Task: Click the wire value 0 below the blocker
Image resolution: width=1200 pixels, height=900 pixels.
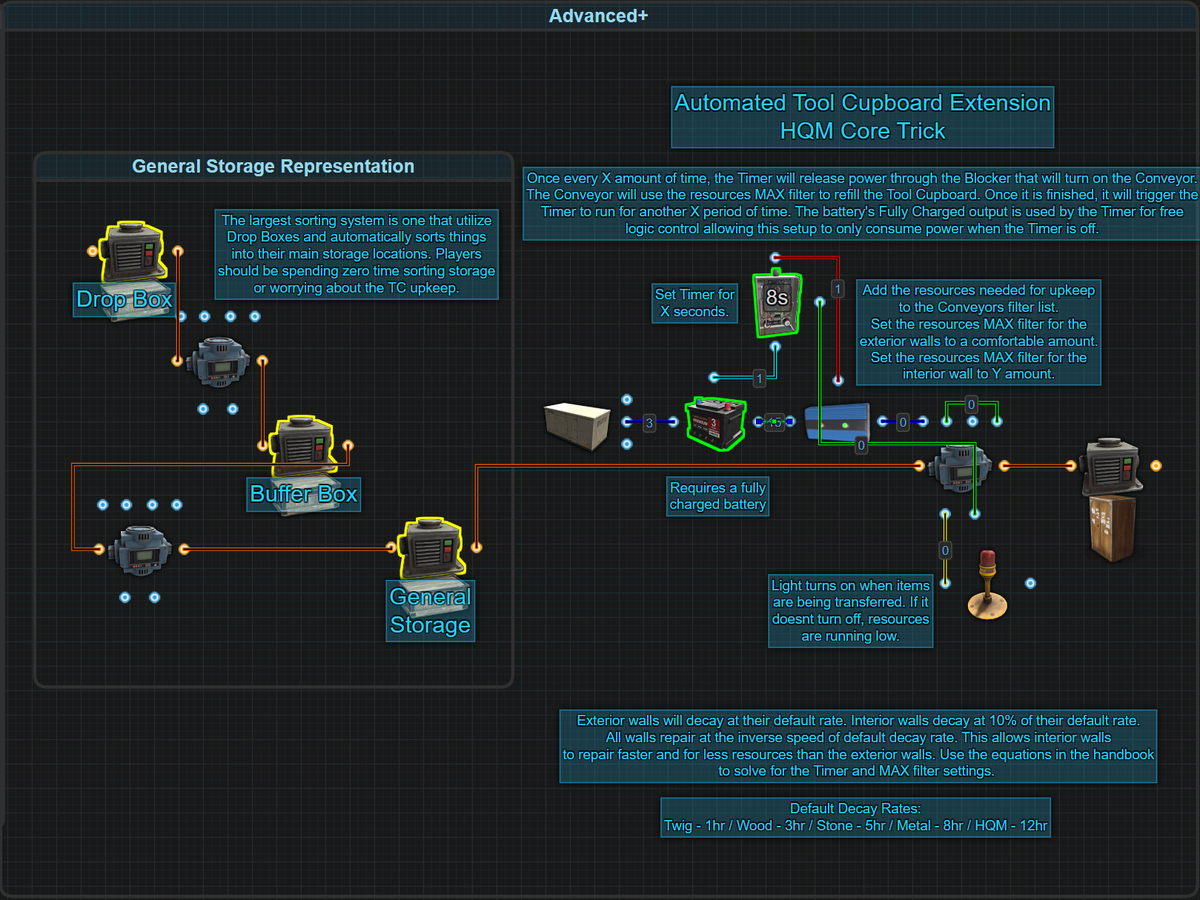Action: coord(861,447)
